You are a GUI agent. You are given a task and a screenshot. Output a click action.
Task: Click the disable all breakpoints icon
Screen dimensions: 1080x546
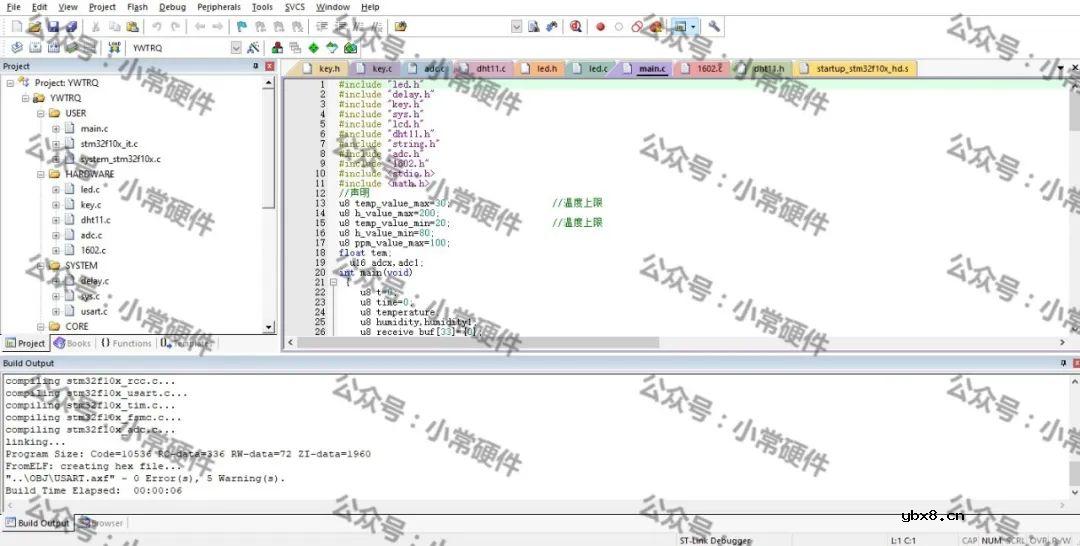pos(637,27)
